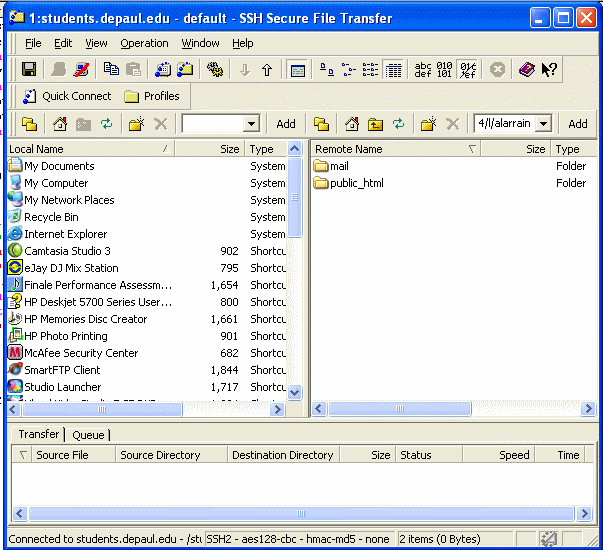This screenshot has width=603, height=550.
Task: Open the remote path dropdown arrow
Action: click(543, 123)
